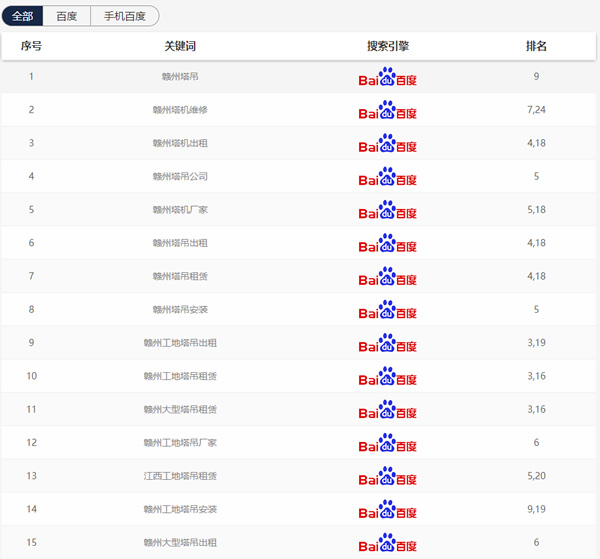600x559 pixels.
Task: Click ranking 3,16 for 赣州工地塔吊租赁
Action: click(x=536, y=376)
